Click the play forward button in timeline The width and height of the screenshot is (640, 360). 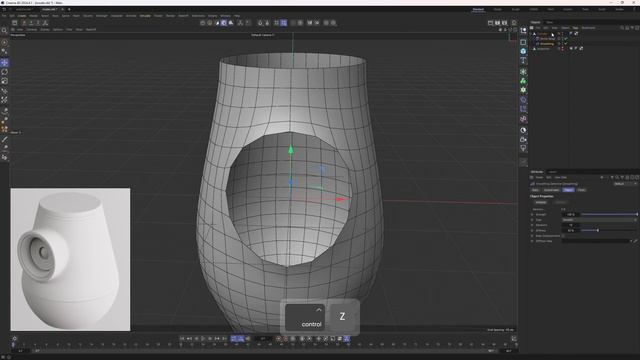[203, 338]
